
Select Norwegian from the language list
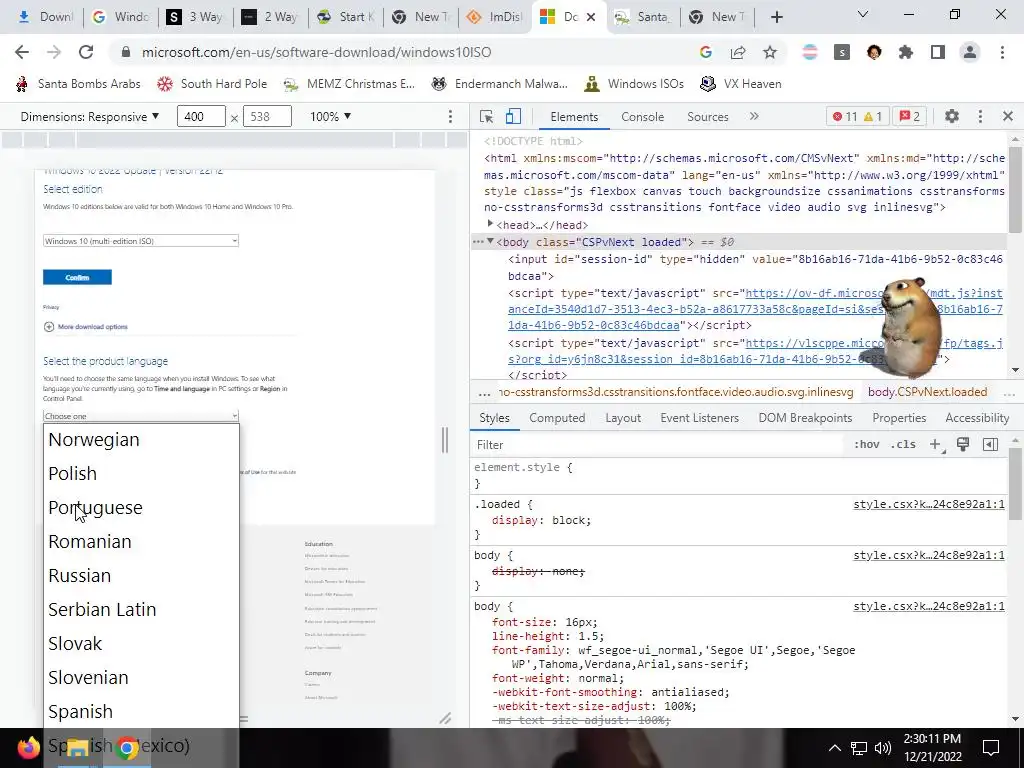[x=141, y=440]
